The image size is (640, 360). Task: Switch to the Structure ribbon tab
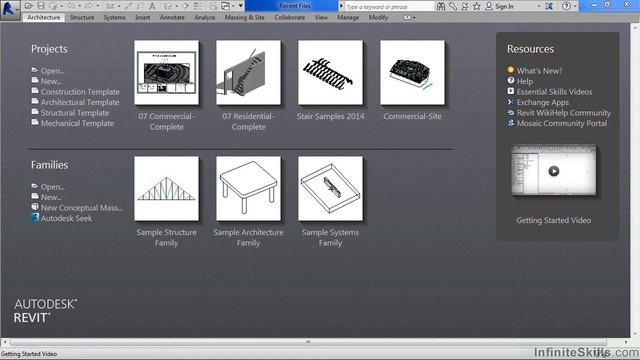point(82,18)
